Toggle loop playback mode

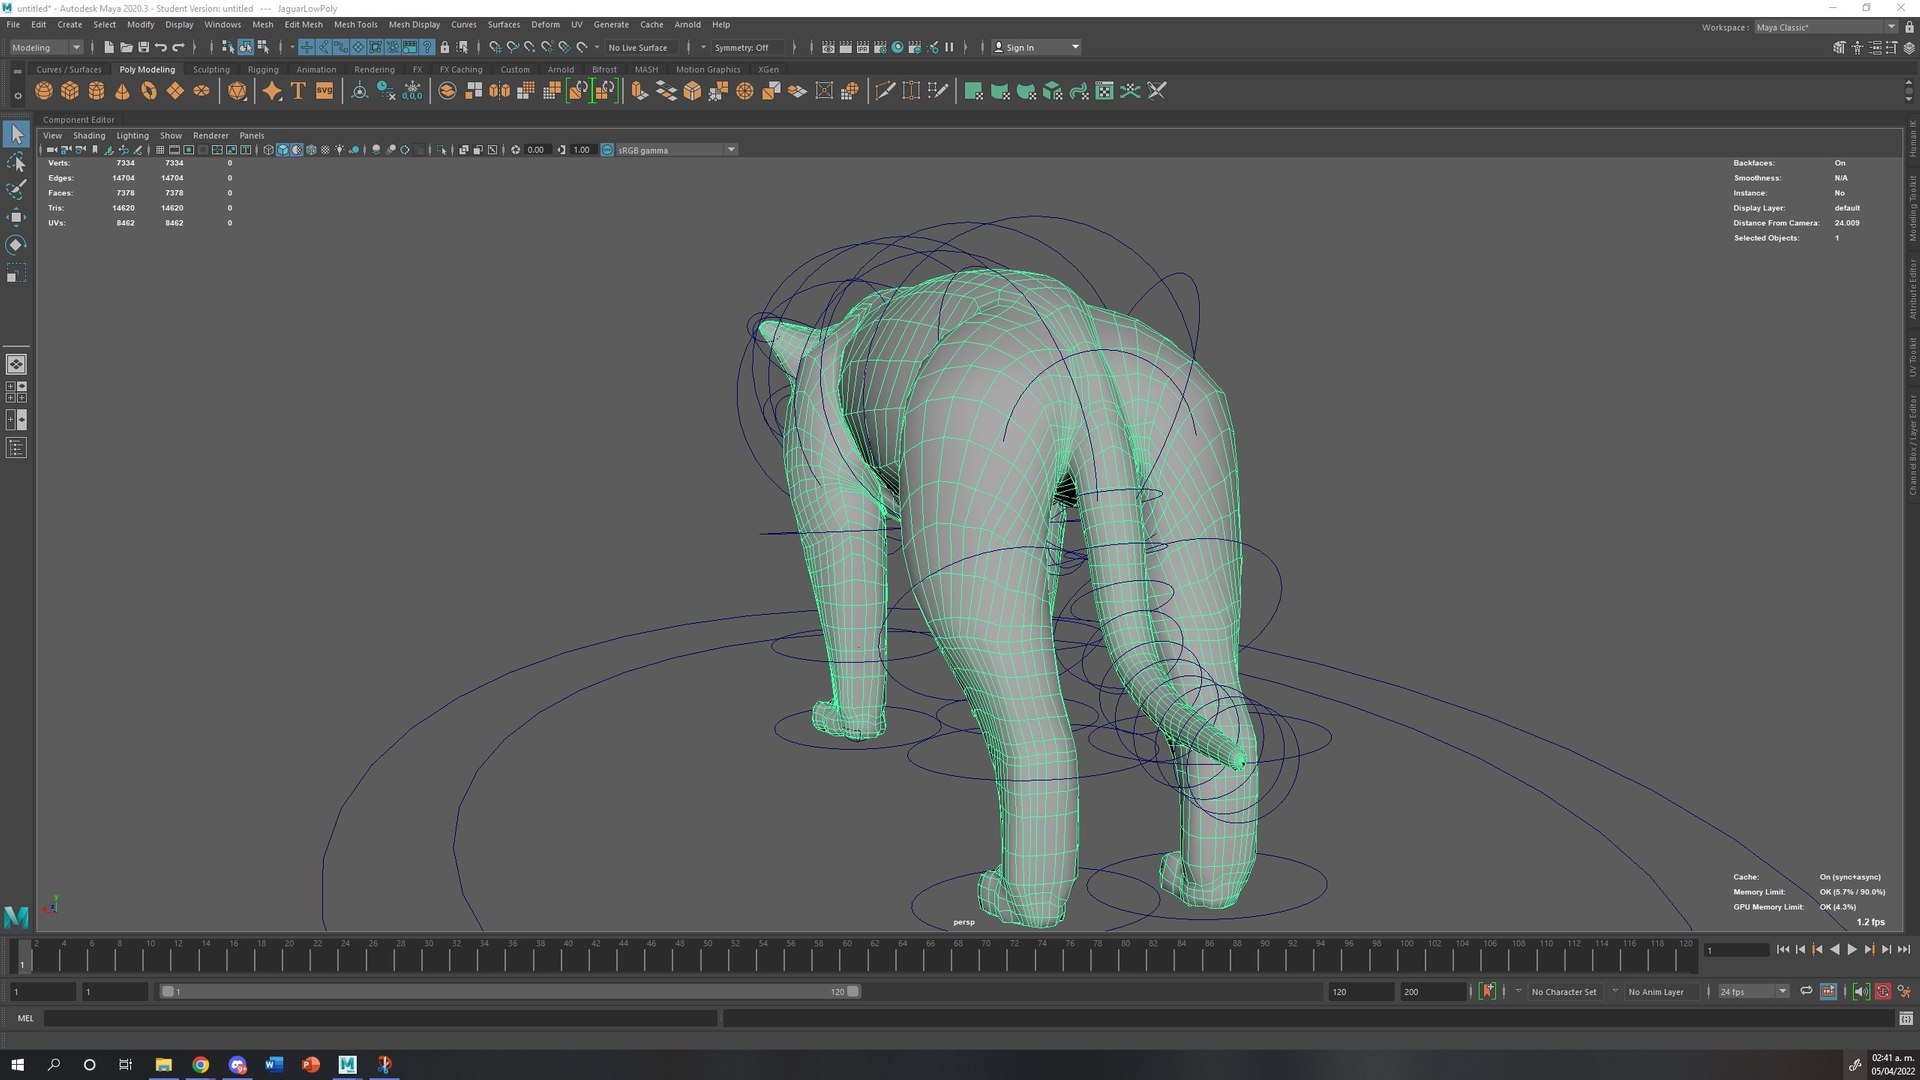click(x=1806, y=991)
